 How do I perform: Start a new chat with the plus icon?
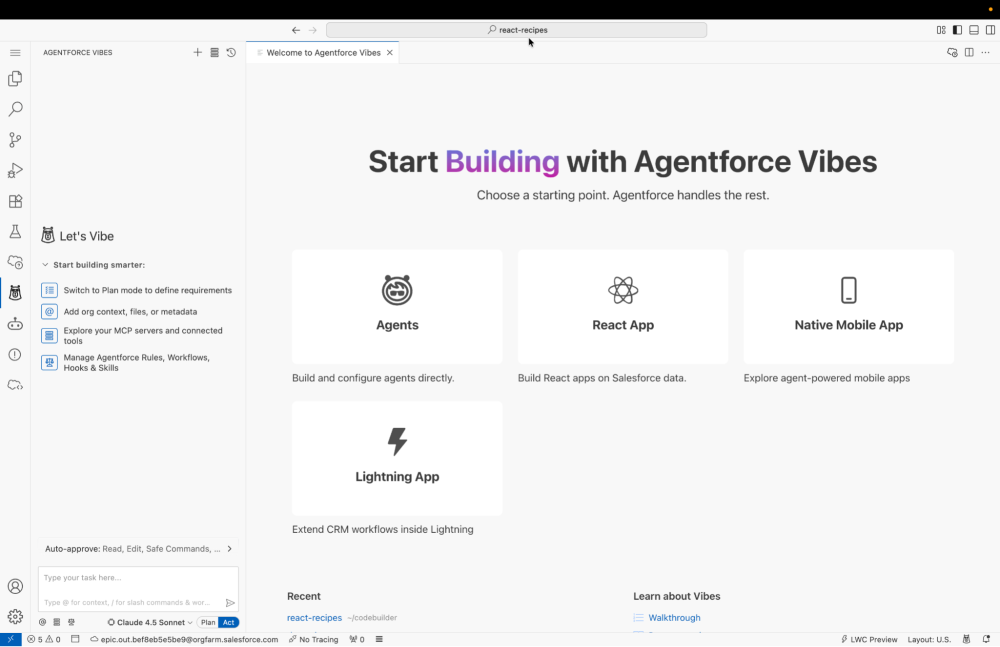point(197,52)
